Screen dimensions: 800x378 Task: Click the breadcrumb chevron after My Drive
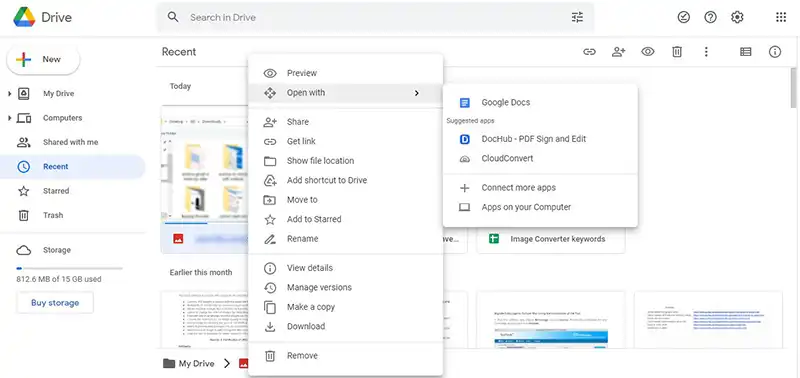(227, 363)
